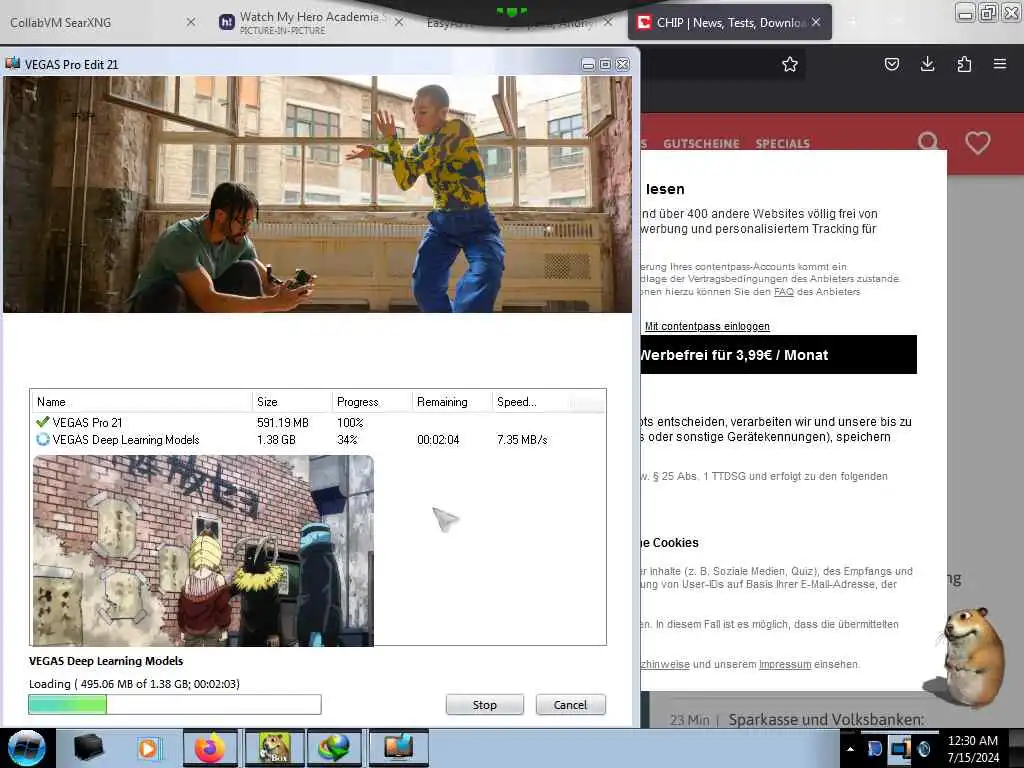Image resolution: width=1024 pixels, height=768 pixels.
Task: Close the Watch My Hero Academia tab
Action: (x=399, y=22)
